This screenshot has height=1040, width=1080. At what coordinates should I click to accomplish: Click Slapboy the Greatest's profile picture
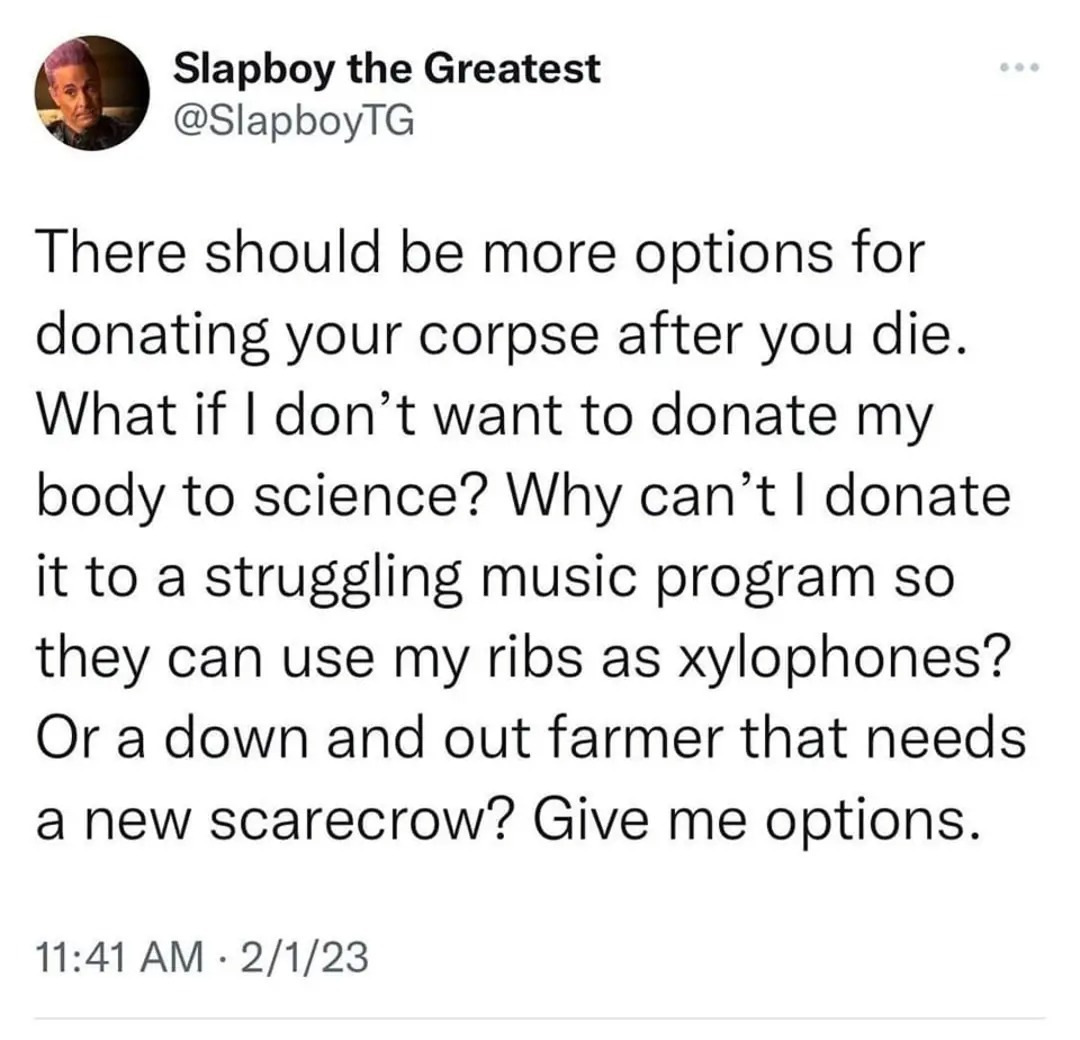pyautogui.click(x=92, y=93)
